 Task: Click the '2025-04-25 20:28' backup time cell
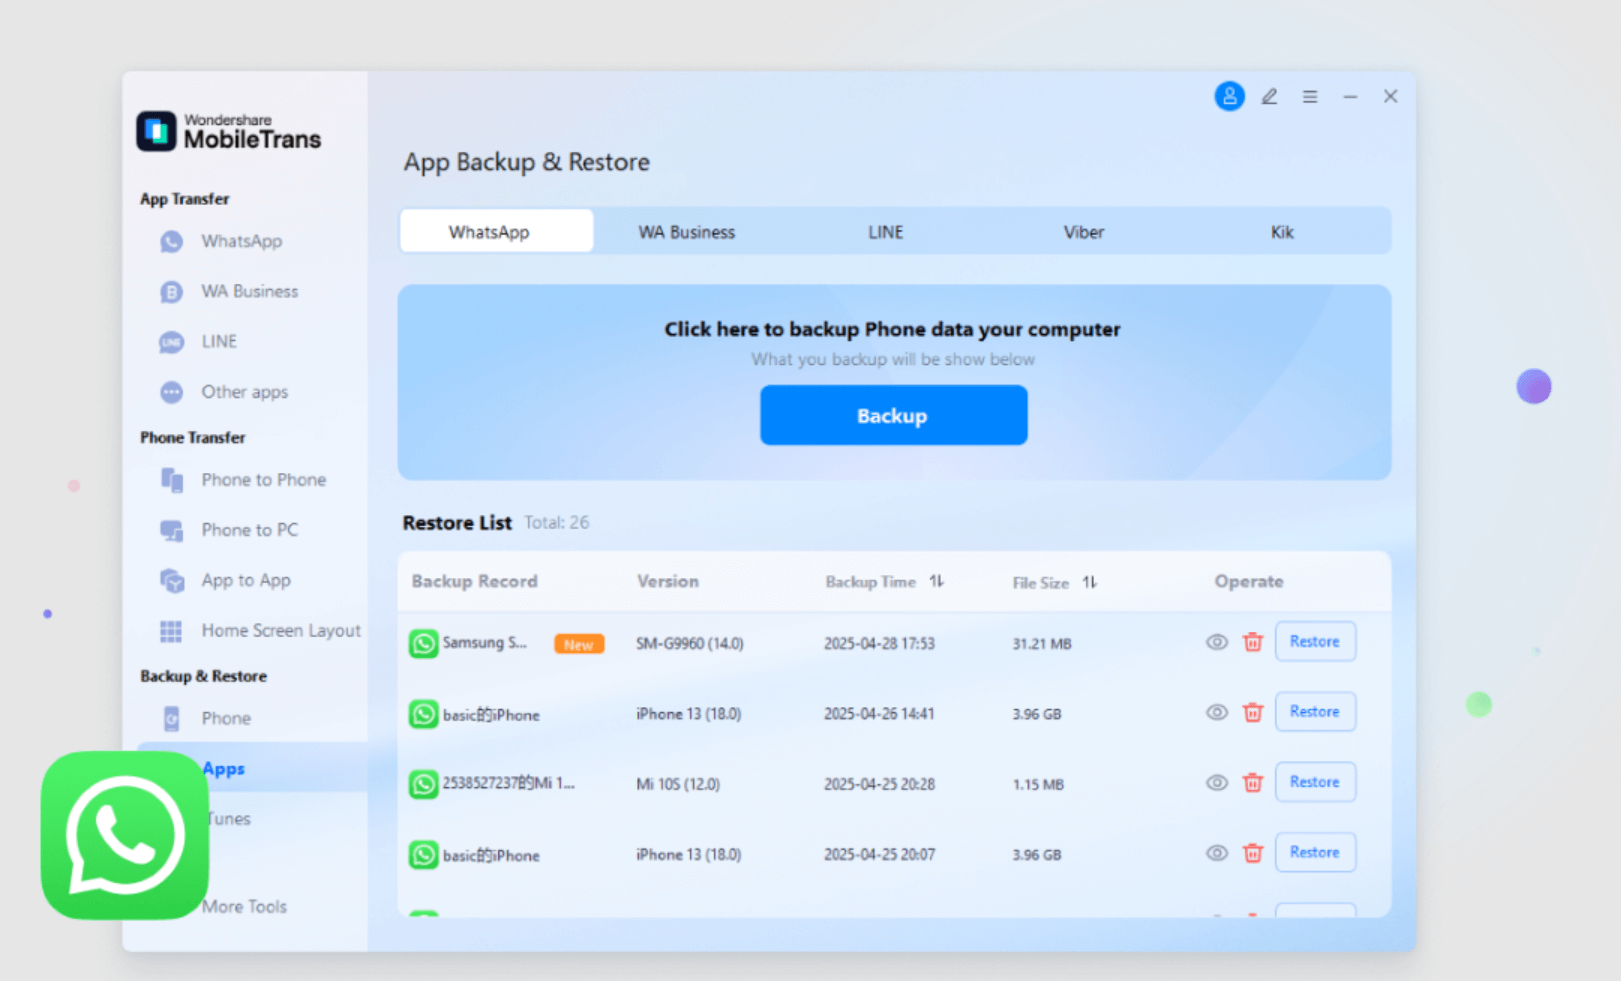(x=879, y=784)
